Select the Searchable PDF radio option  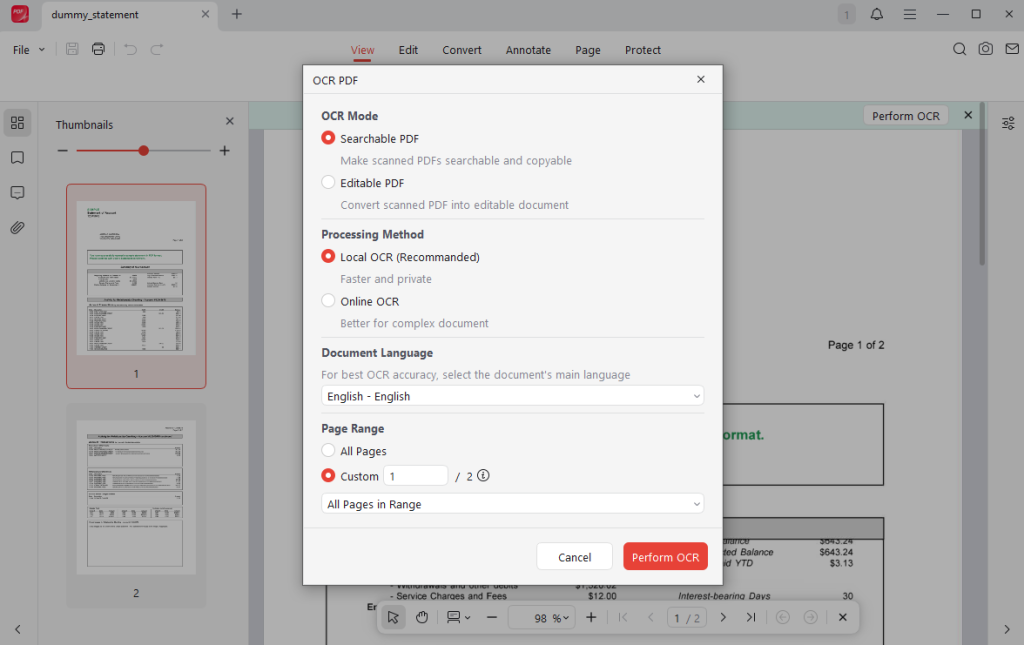tap(328, 138)
